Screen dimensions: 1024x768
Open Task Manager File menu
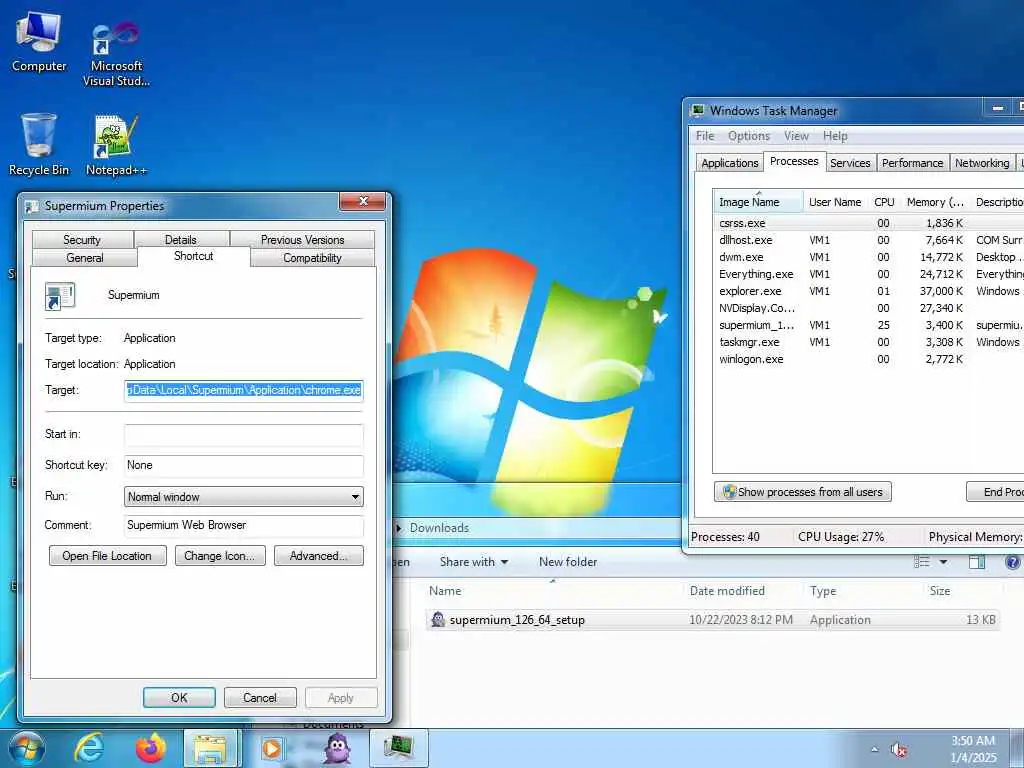pos(705,136)
